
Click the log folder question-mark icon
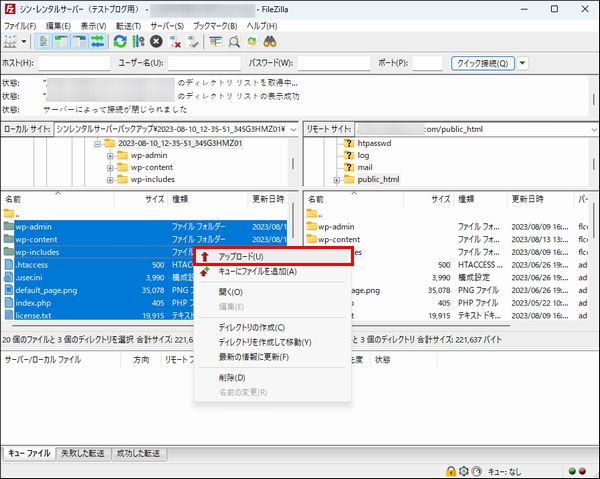[348, 155]
